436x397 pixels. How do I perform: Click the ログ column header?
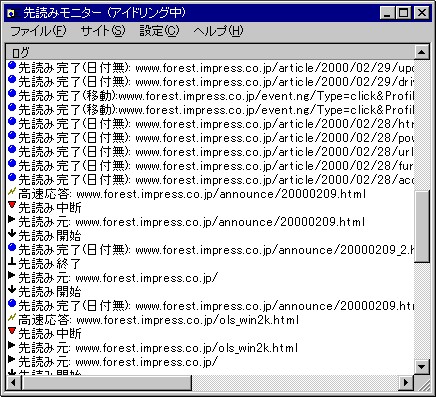tap(210, 52)
